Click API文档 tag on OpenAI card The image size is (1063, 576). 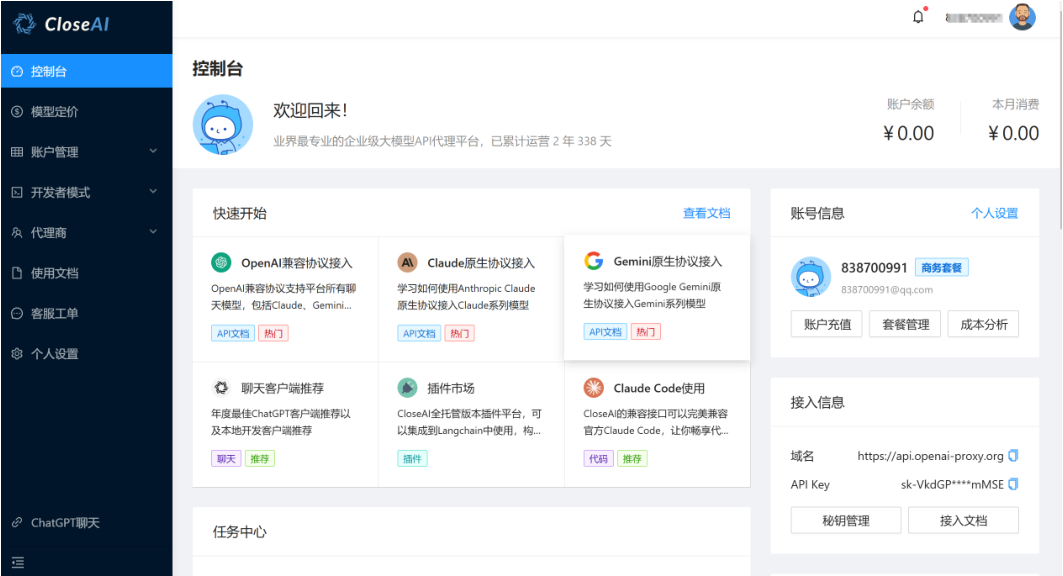click(233, 333)
